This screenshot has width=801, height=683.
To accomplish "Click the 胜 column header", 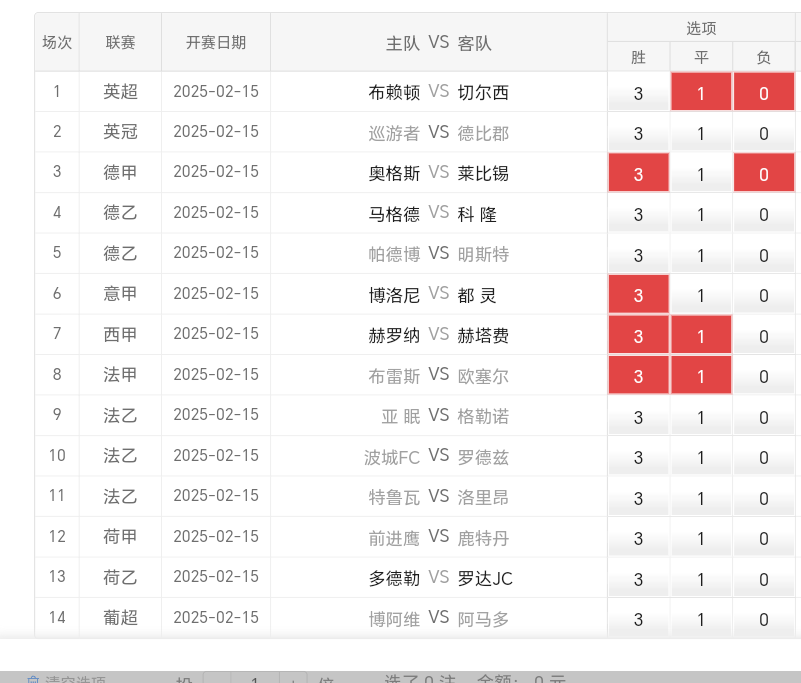I will [x=638, y=57].
